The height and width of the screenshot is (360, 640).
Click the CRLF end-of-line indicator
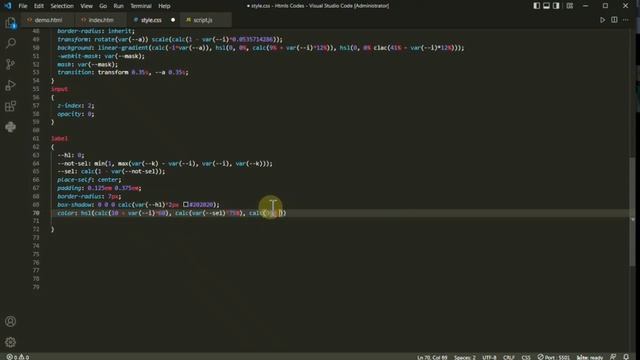tap(509, 357)
